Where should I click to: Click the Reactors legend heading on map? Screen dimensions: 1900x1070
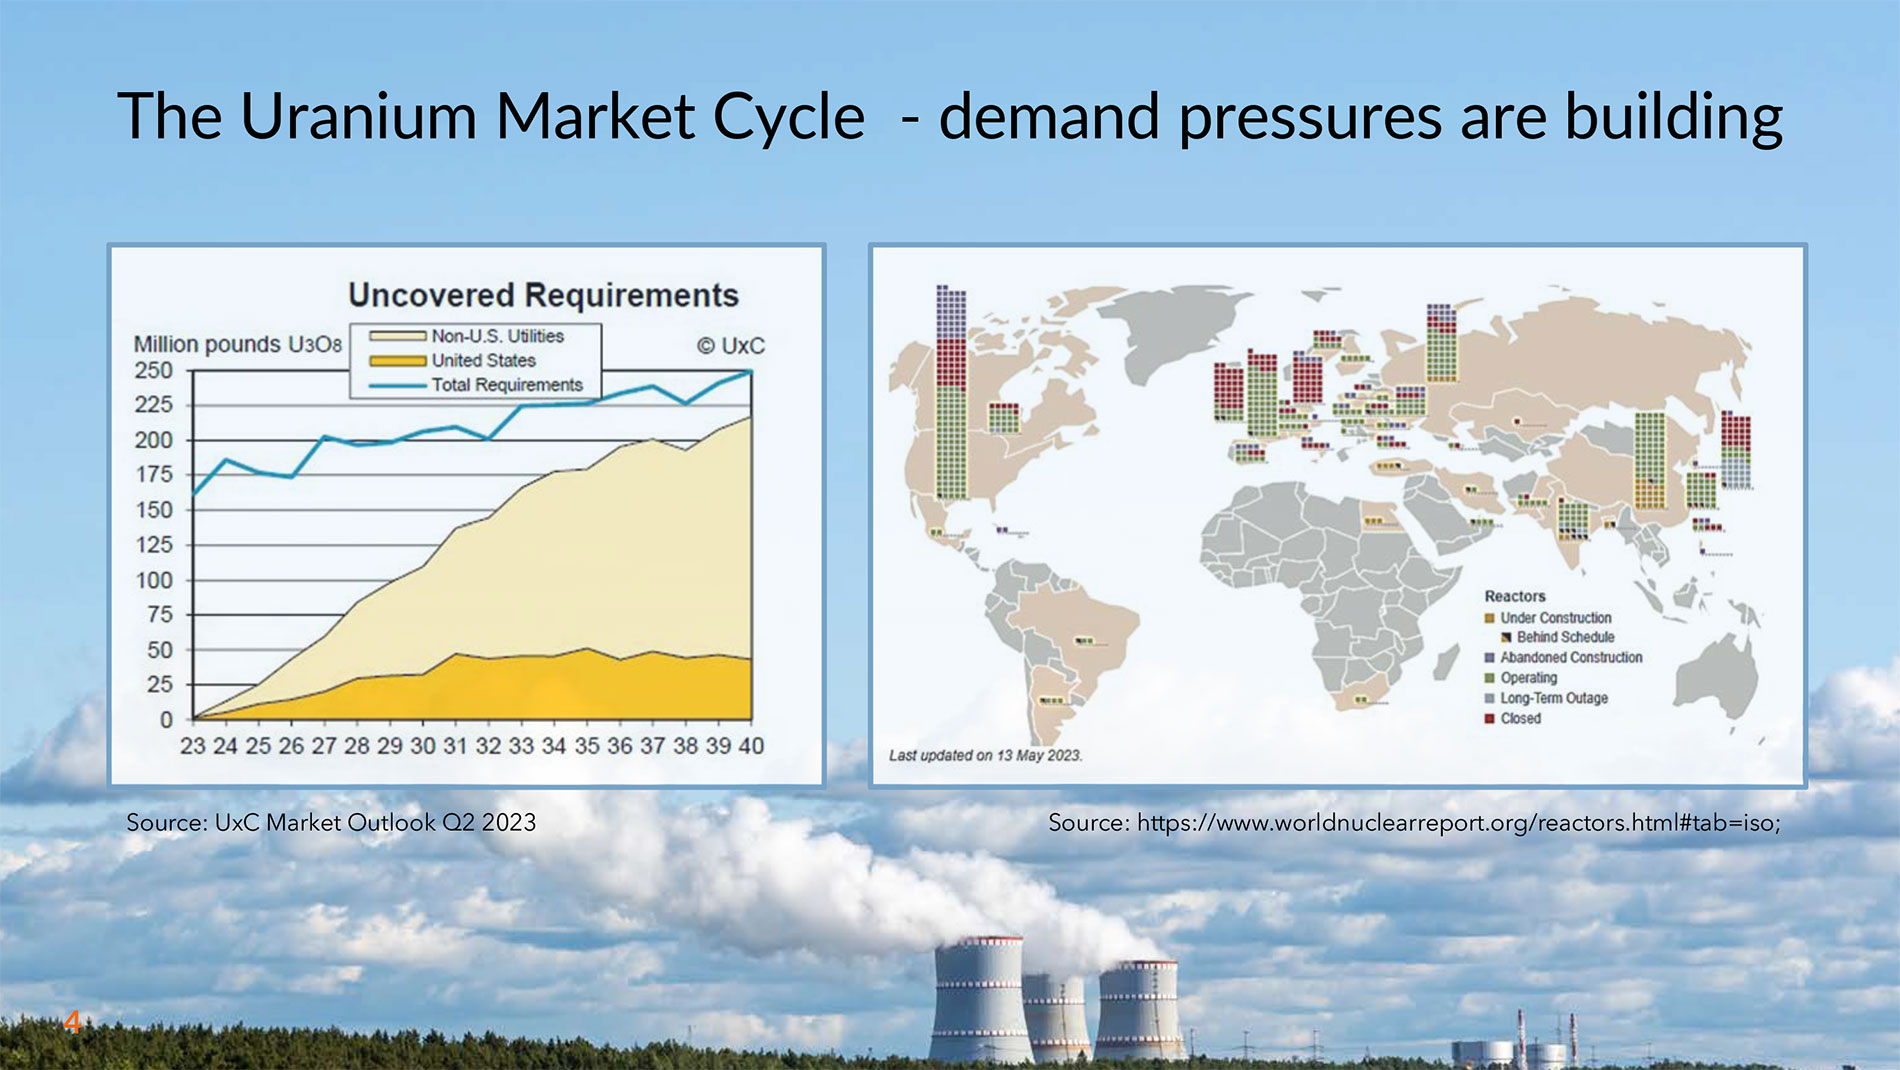coord(1515,596)
